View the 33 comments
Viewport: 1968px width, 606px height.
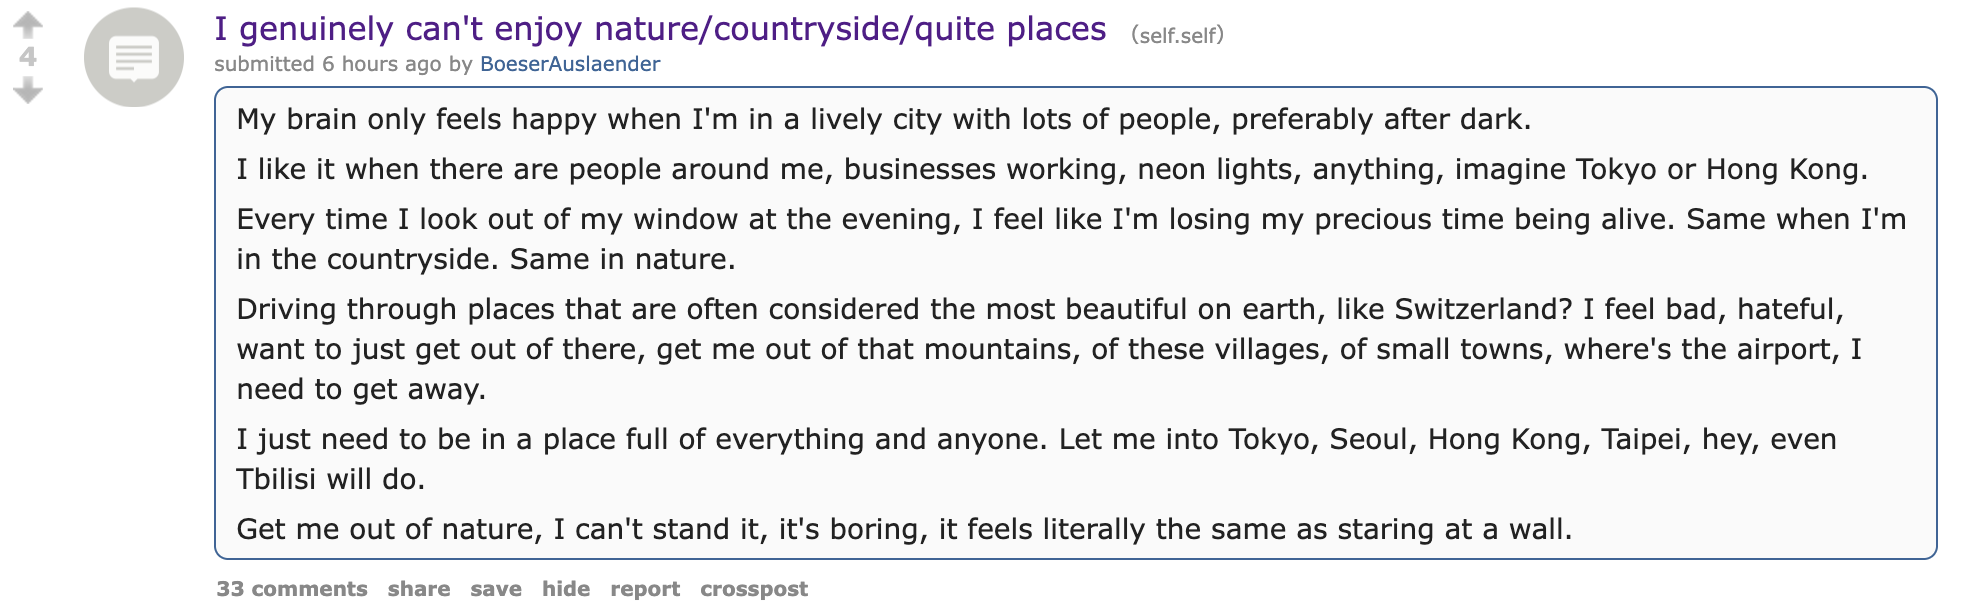(x=292, y=589)
